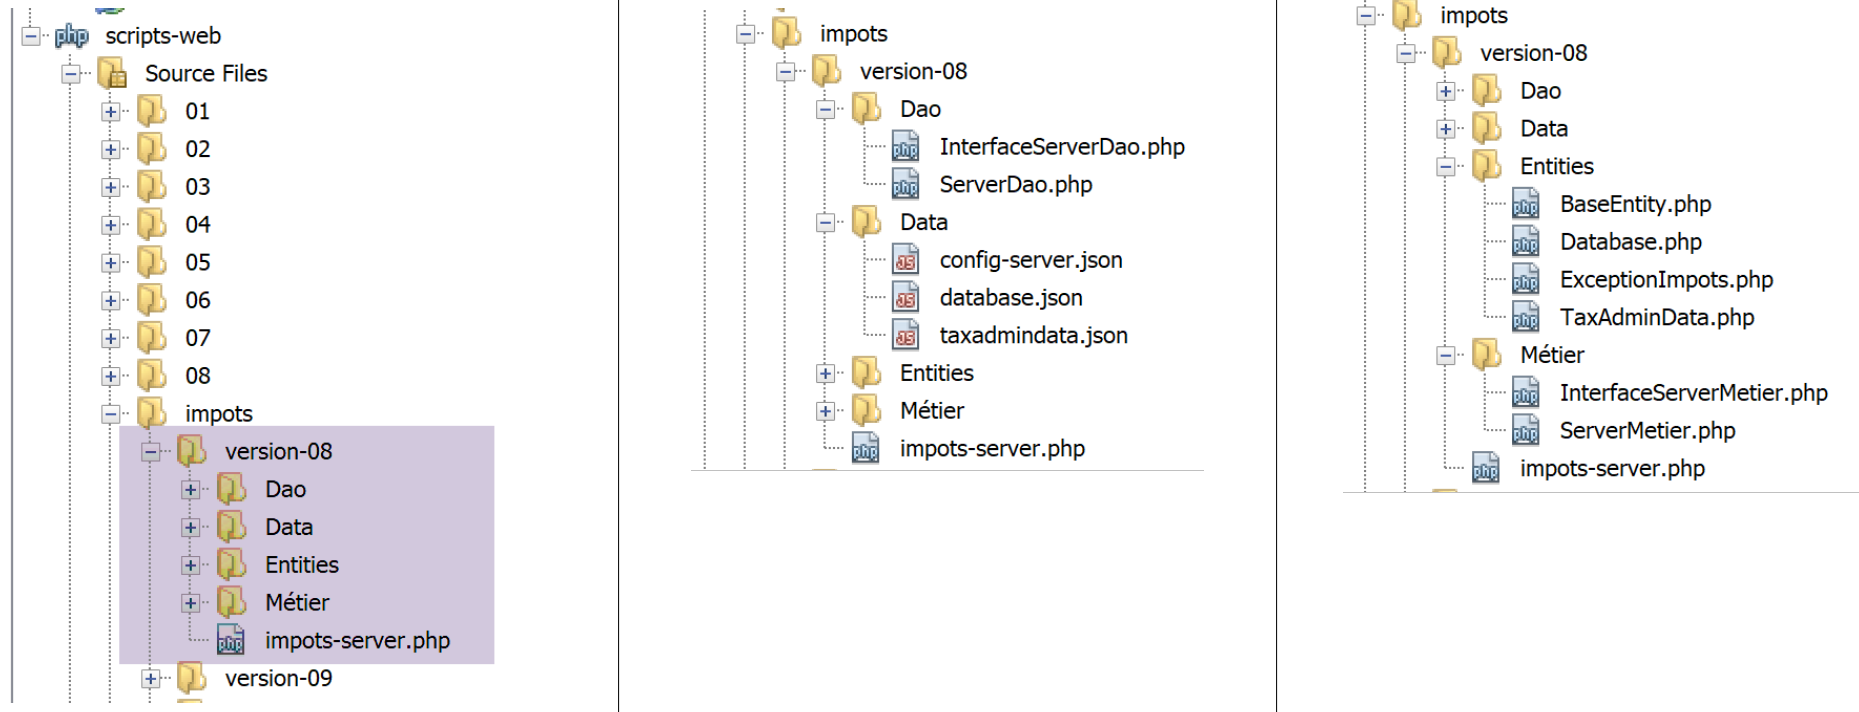Viewport: 1859px width, 712px height.
Task: Select taxadmindata.json file
Action: (x=1033, y=336)
